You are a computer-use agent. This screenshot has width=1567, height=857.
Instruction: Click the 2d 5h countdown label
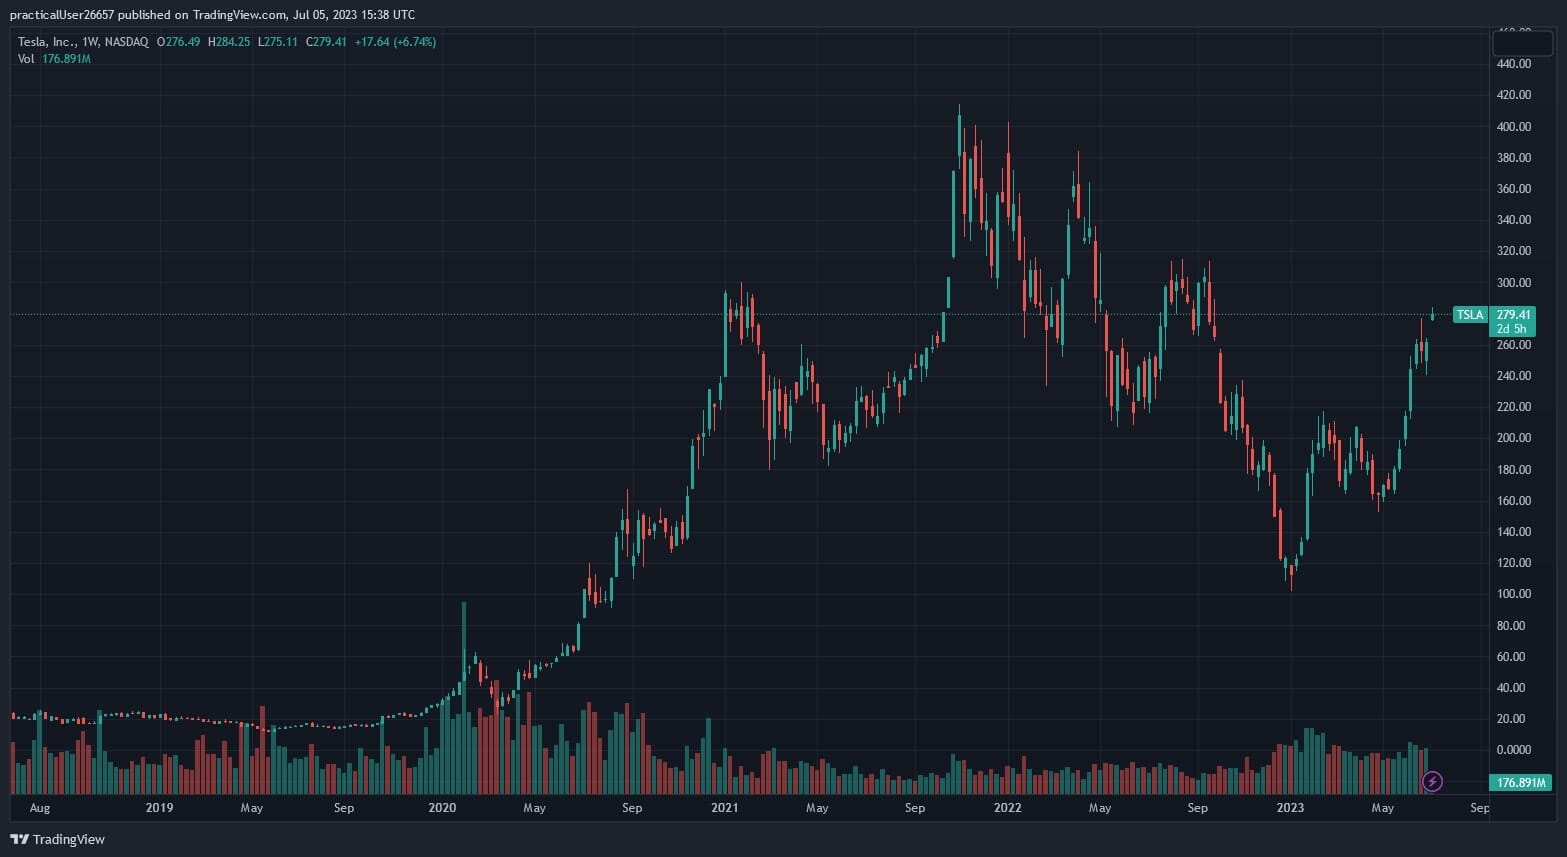(1511, 329)
